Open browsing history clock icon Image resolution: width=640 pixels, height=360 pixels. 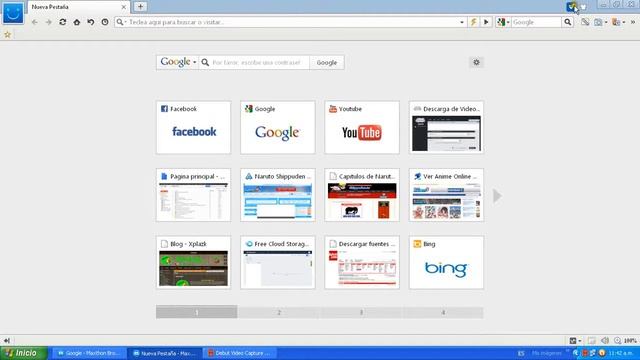click(x=105, y=22)
